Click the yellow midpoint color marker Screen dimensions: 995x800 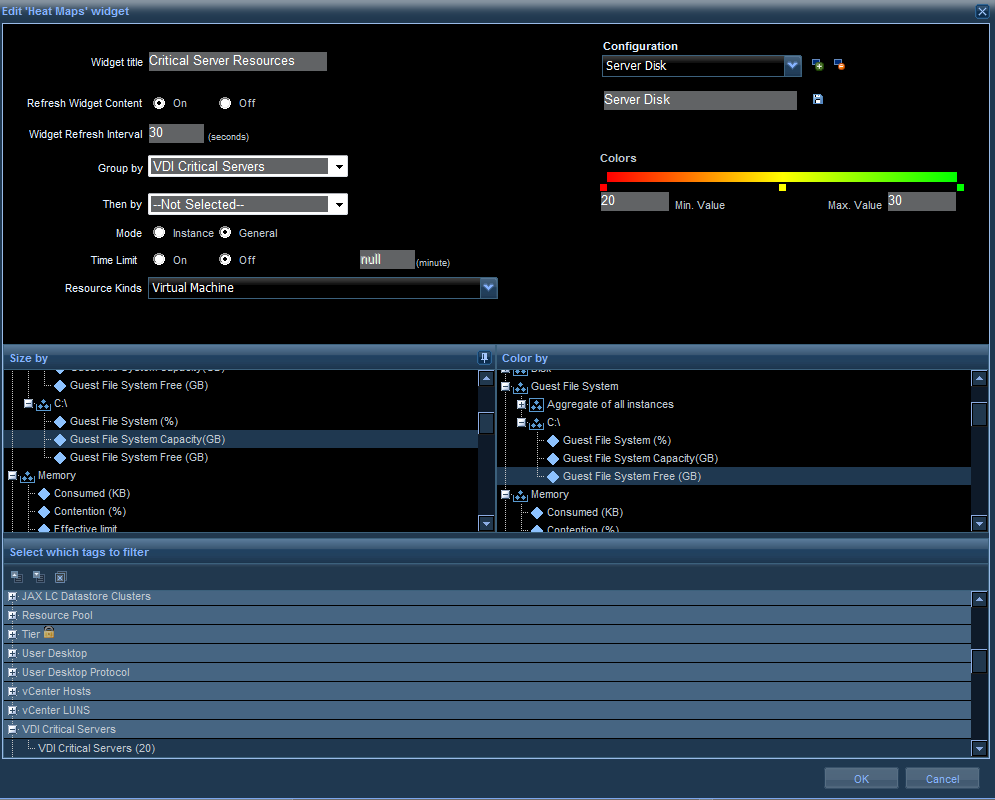[782, 188]
